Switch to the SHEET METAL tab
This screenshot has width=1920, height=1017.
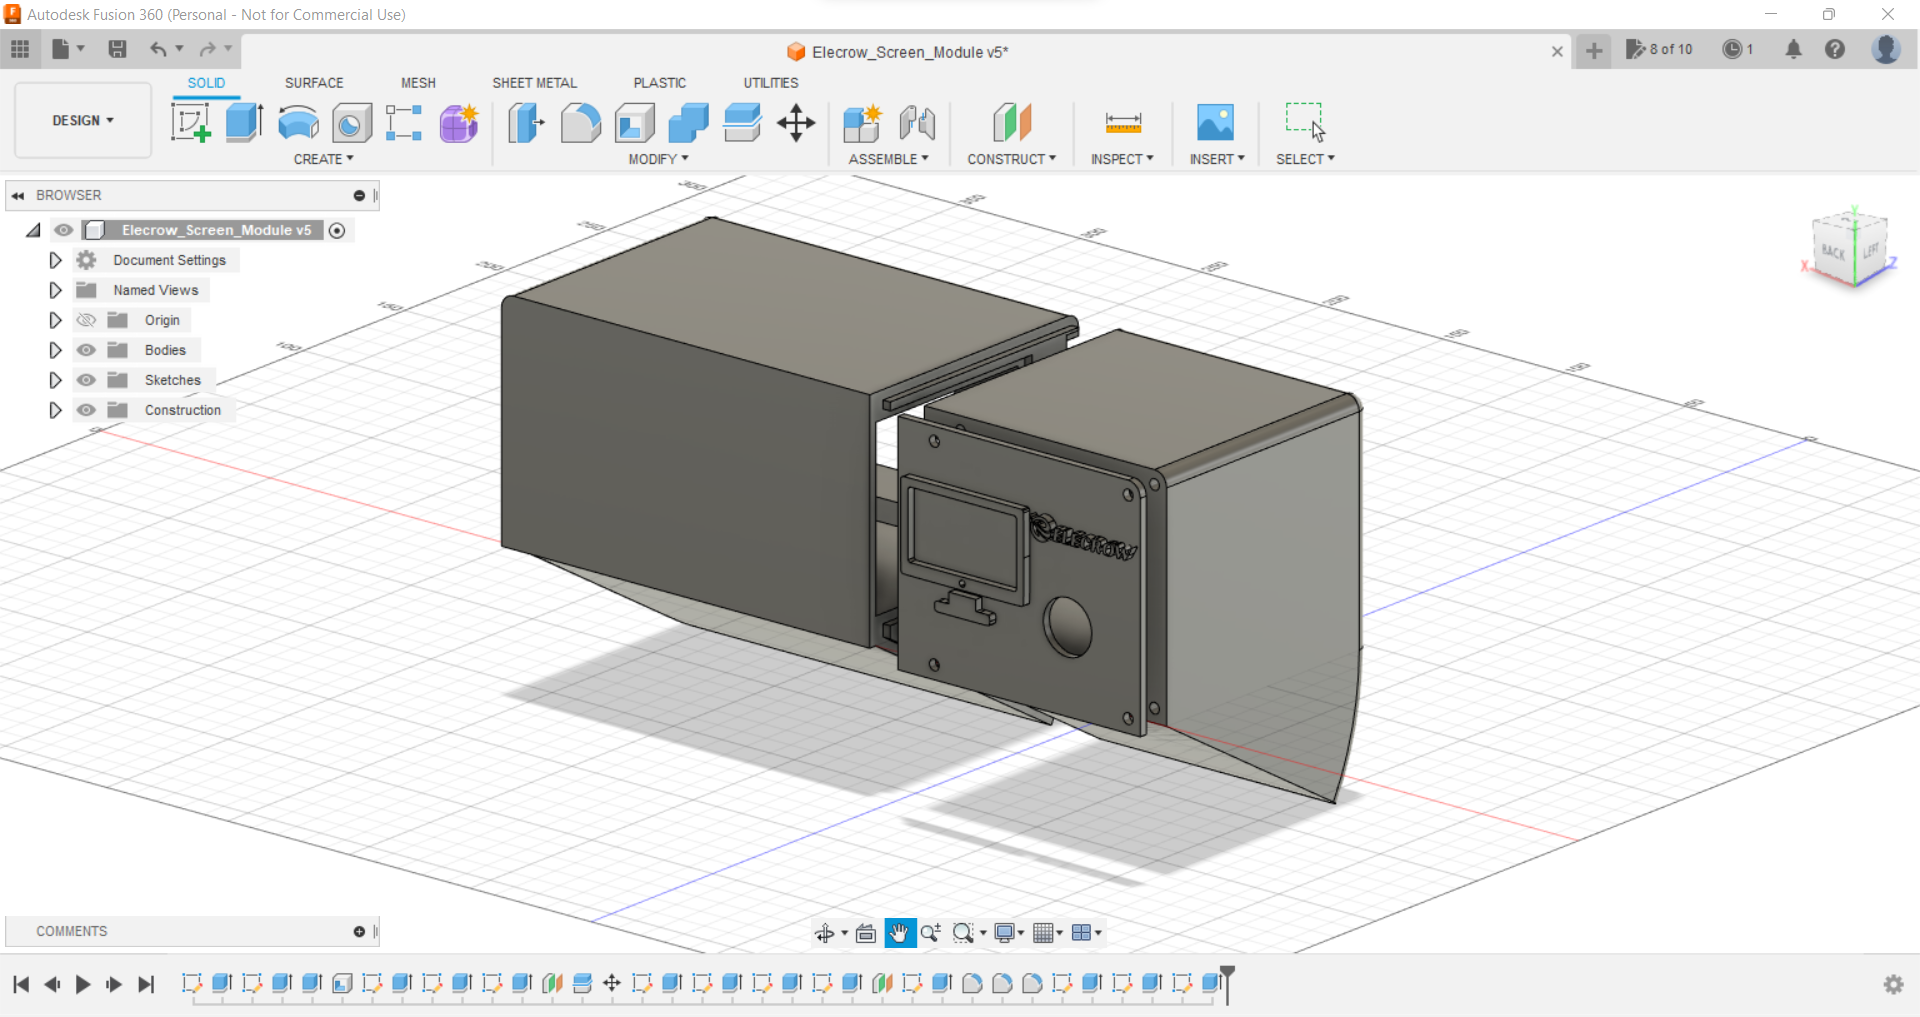(x=535, y=82)
